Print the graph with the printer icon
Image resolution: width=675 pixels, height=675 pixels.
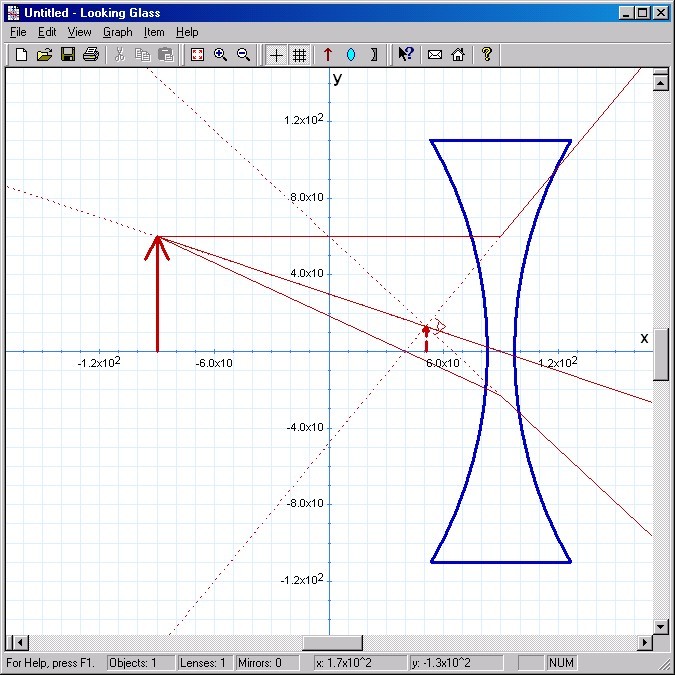pyautogui.click(x=91, y=55)
